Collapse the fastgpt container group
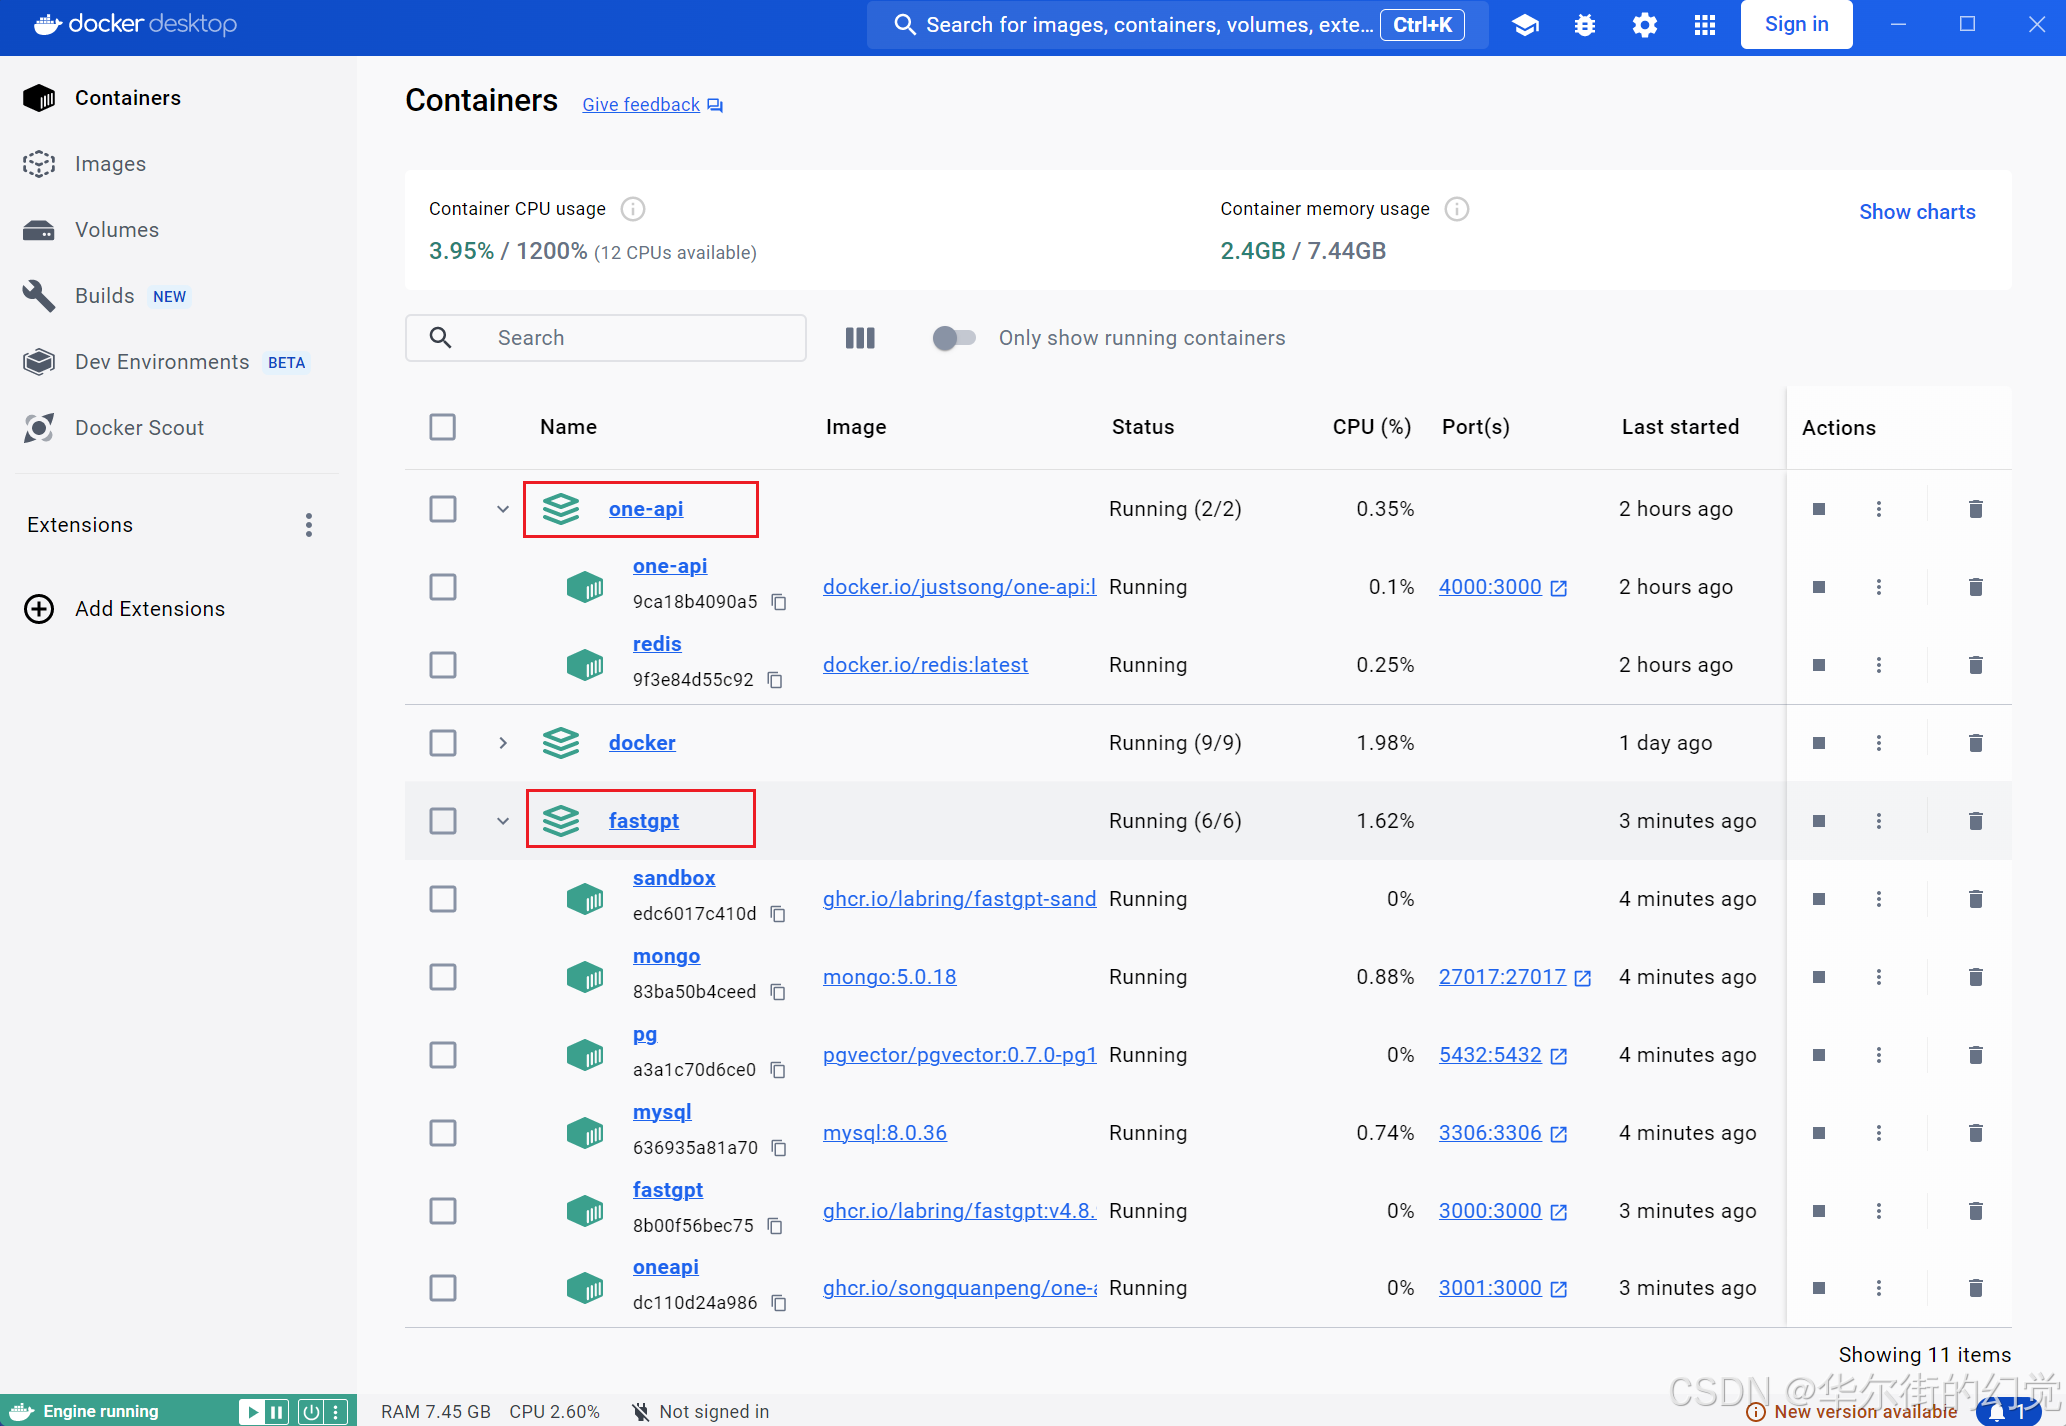 tap(499, 820)
